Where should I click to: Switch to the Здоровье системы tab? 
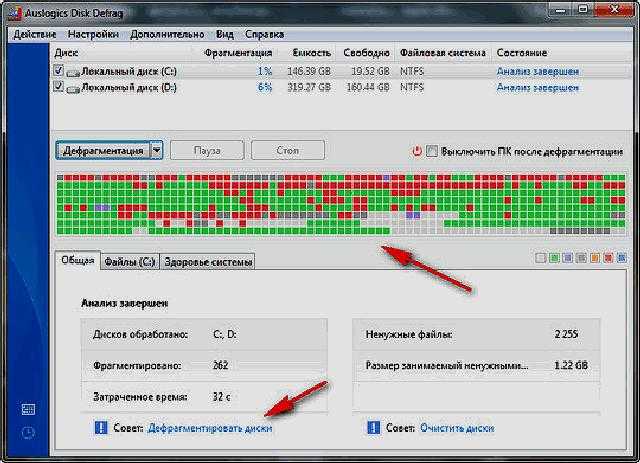click(208, 262)
